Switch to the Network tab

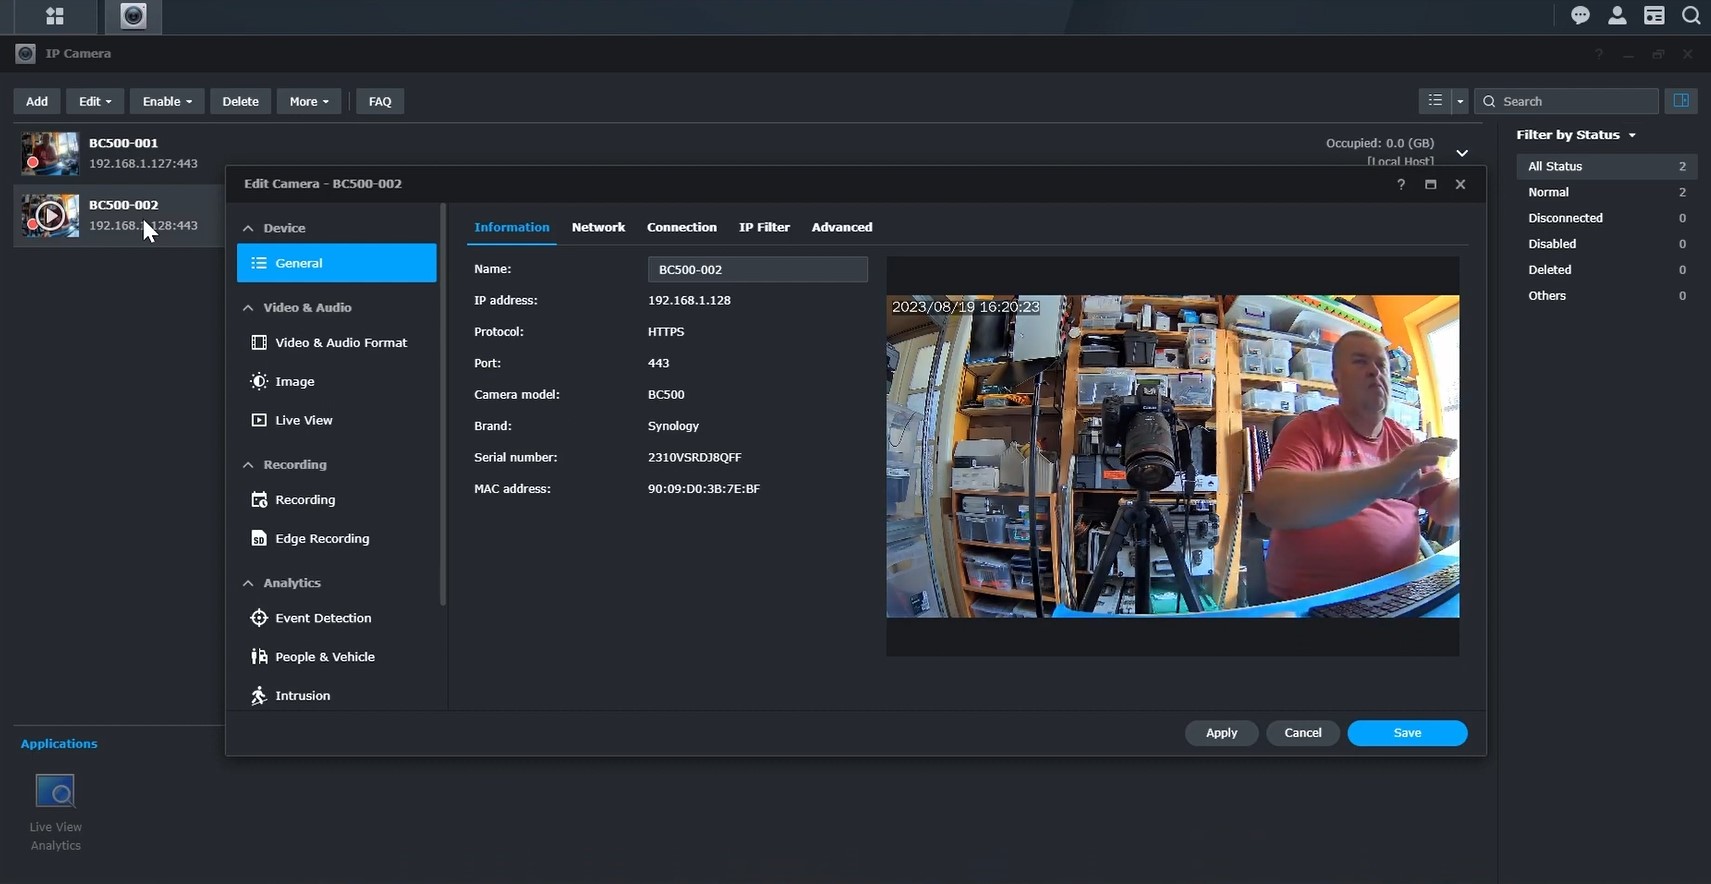point(598,227)
